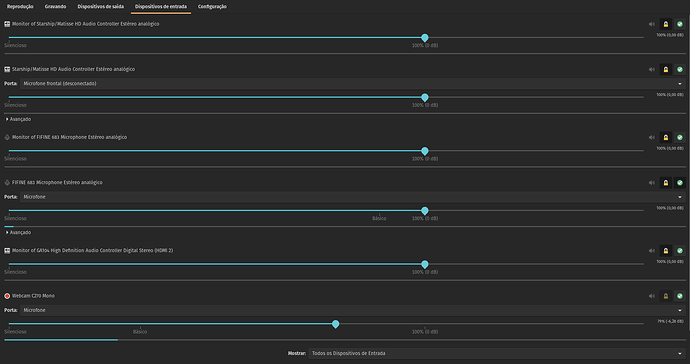Toggle fallback for Monitor of GA104 HDMI 2
The width and height of the screenshot is (690, 364).
tap(679, 251)
